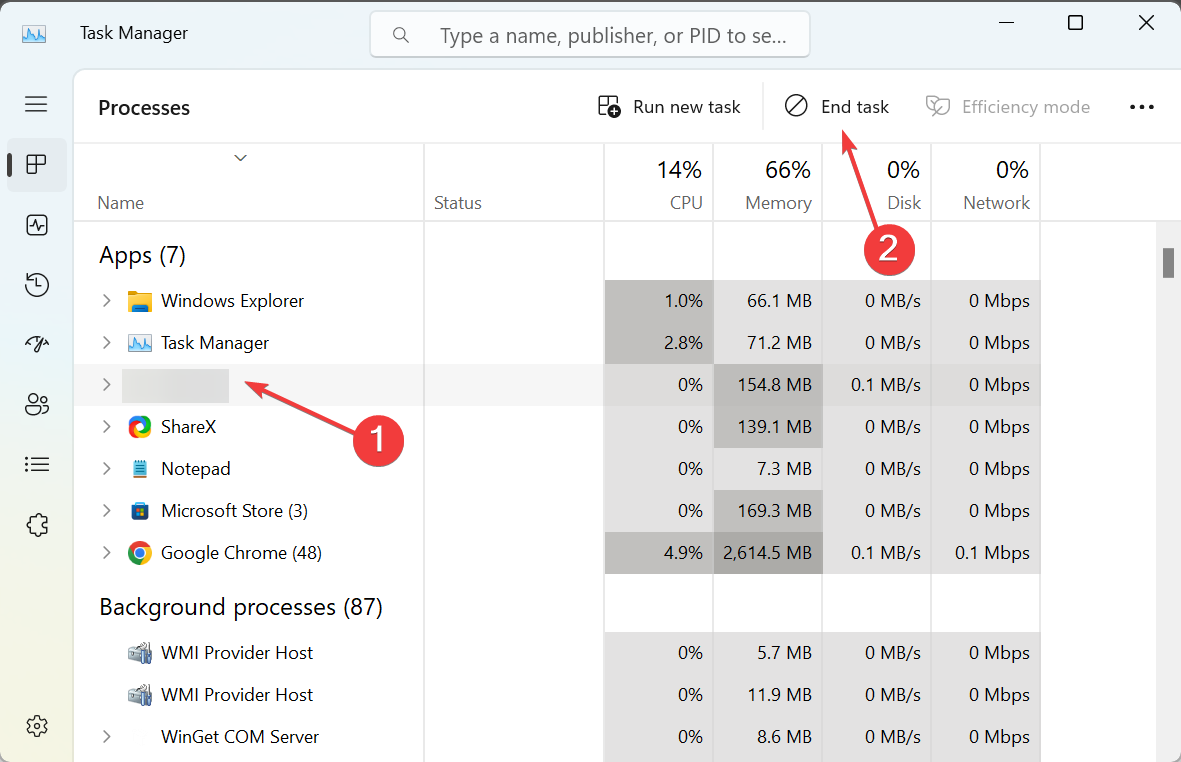Select the ShareX process name
The width and height of the screenshot is (1181, 762).
[188, 427]
